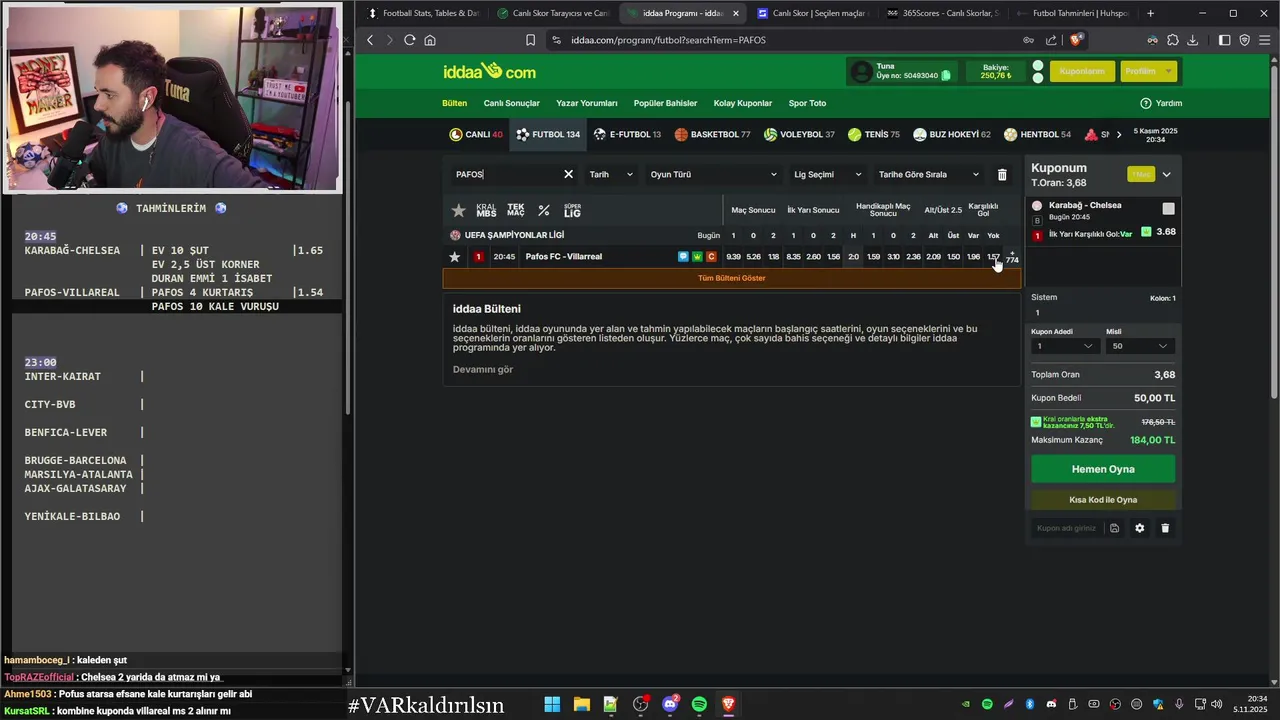Clear the PAFOS search with the X icon

pyautogui.click(x=568, y=174)
